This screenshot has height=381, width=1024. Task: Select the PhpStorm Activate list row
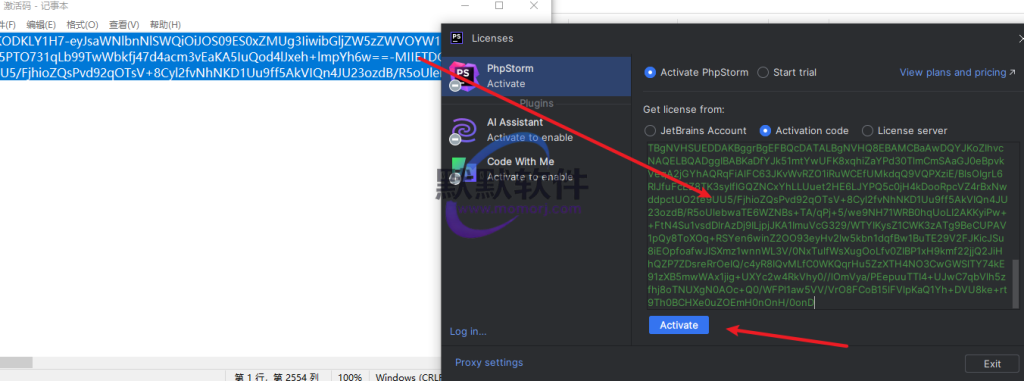point(536,76)
